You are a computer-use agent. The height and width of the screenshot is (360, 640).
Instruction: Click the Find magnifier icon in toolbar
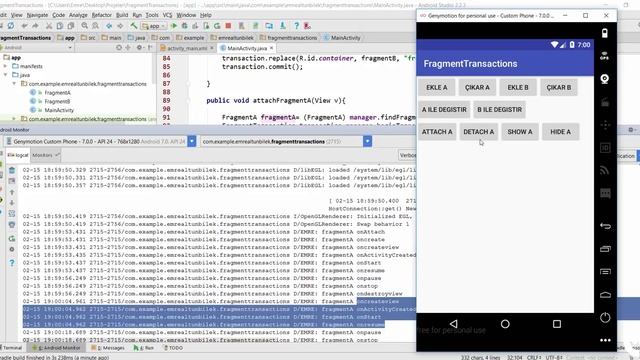(84, 26)
